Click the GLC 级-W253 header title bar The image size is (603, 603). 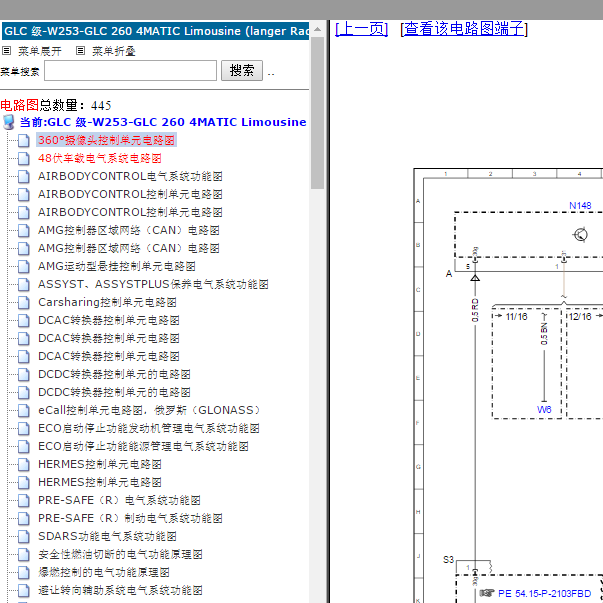(155, 31)
